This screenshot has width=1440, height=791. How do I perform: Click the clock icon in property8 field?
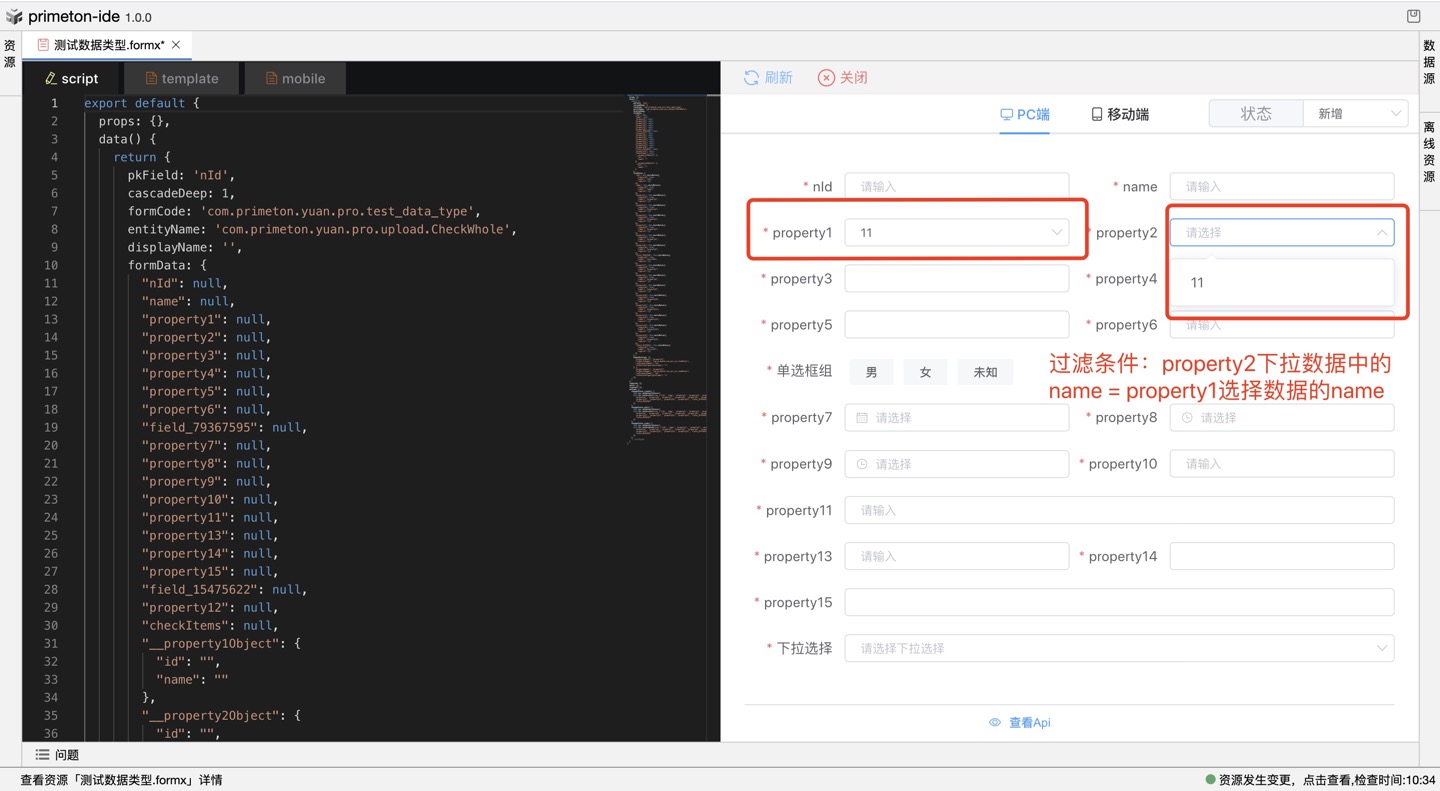[x=1187, y=418]
